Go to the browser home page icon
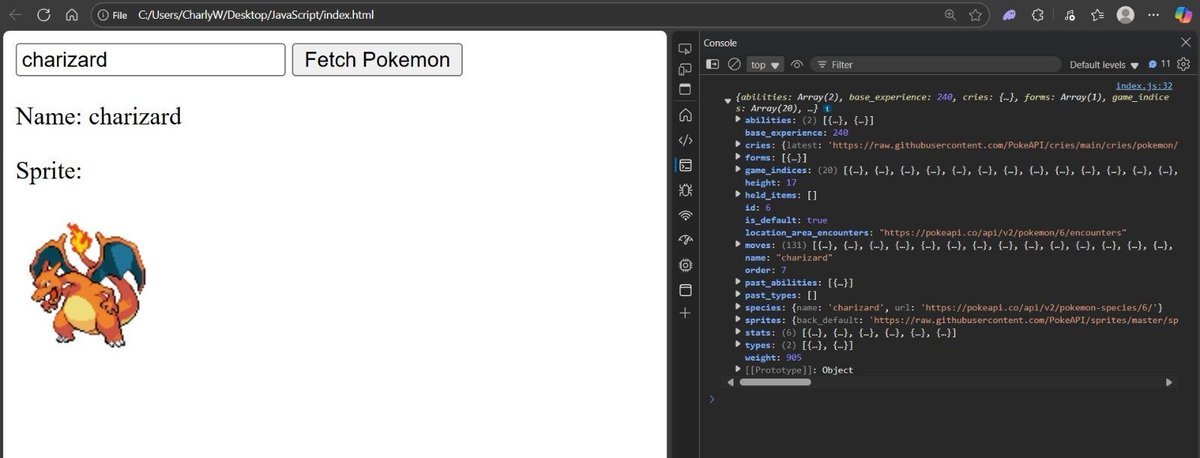This screenshot has height=458, width=1200. tap(71, 15)
